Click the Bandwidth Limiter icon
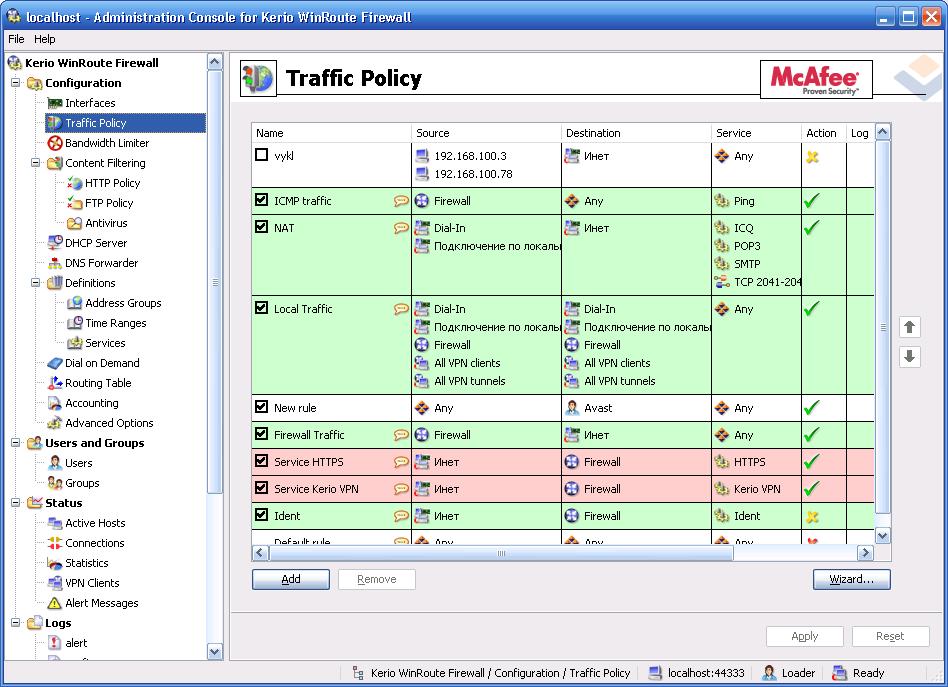The width and height of the screenshot is (948, 687). click(54, 143)
